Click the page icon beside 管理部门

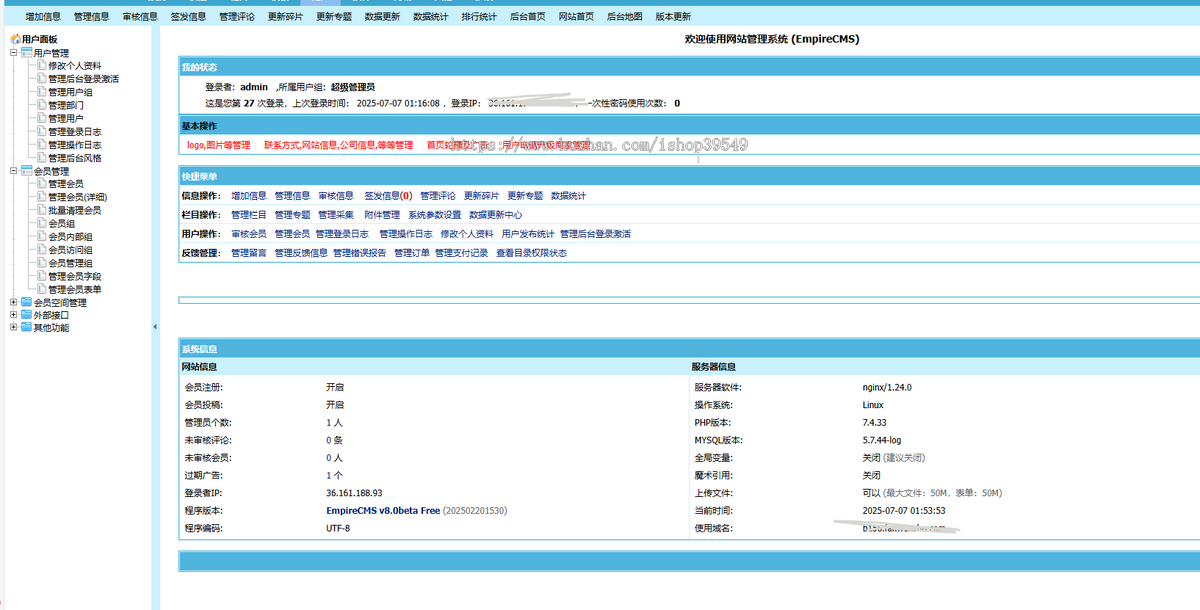[41, 105]
